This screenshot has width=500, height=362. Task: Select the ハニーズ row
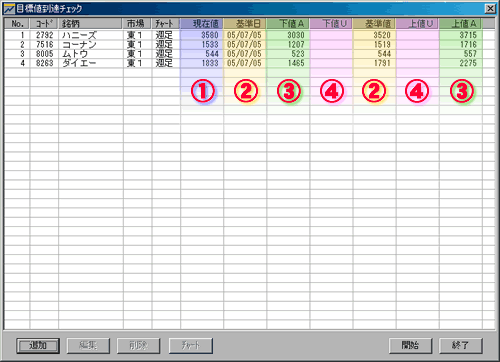(x=243, y=35)
